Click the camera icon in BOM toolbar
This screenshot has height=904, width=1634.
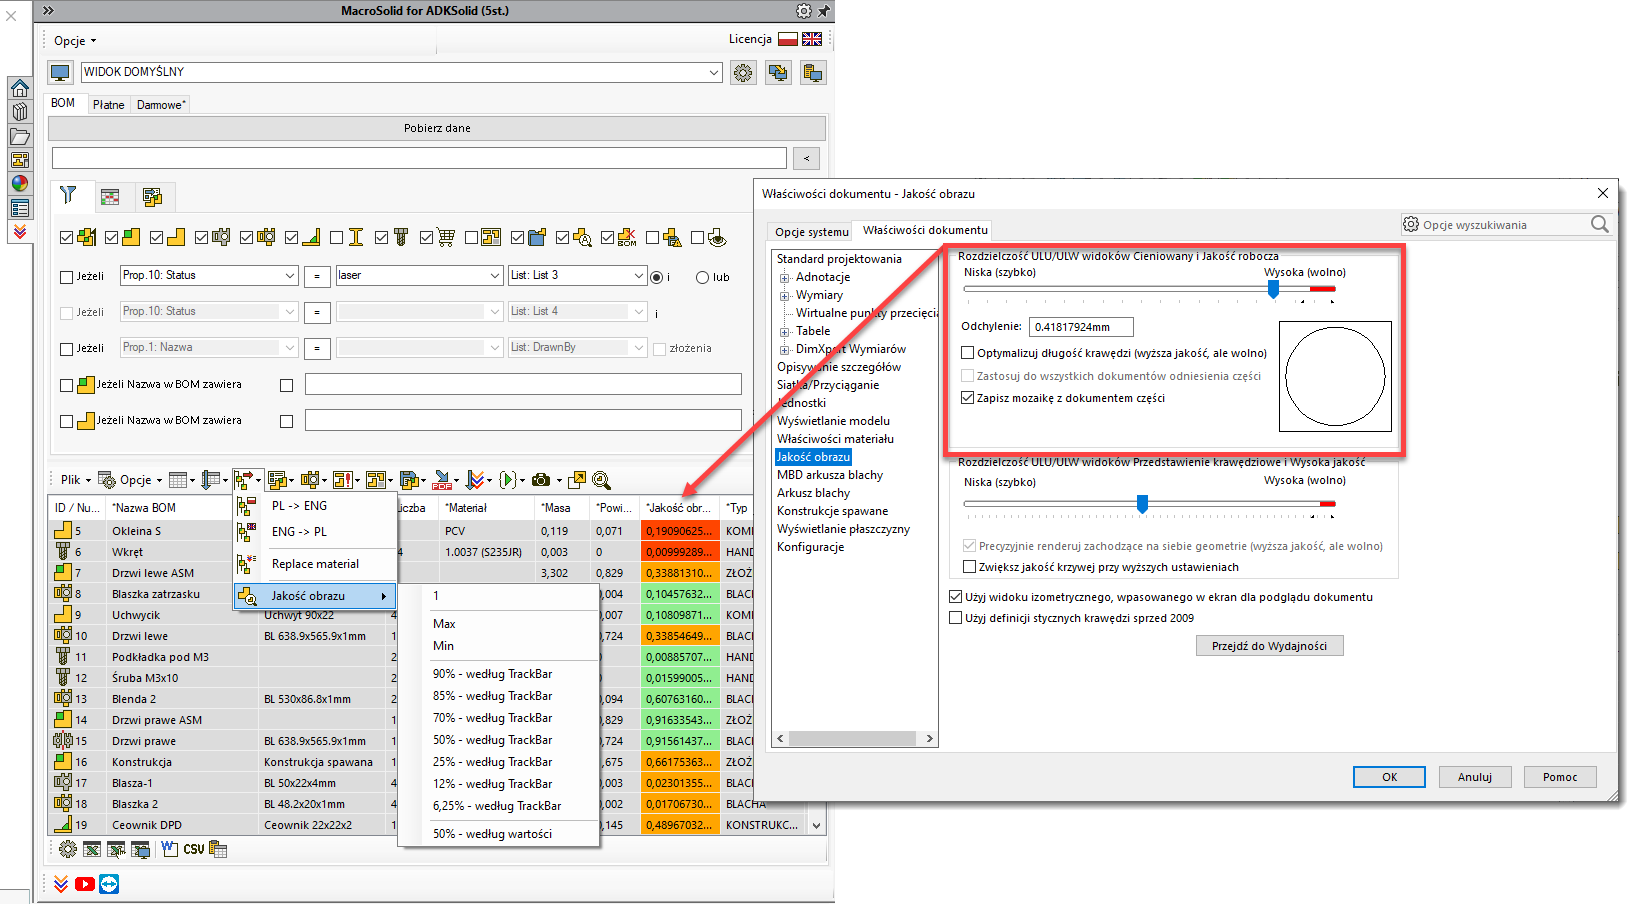click(x=541, y=480)
